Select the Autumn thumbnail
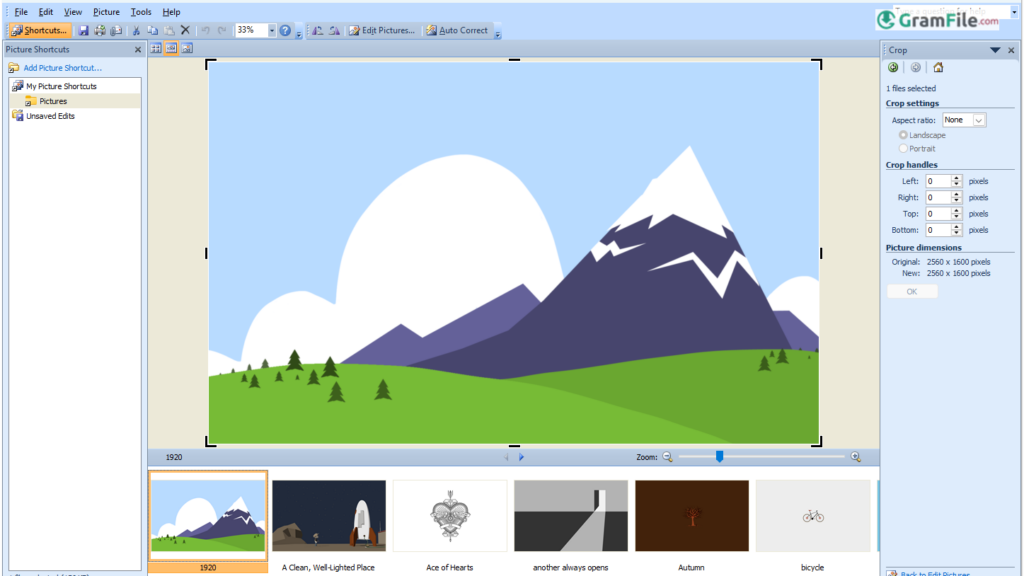Viewport: 1024px width, 576px height. click(691, 516)
